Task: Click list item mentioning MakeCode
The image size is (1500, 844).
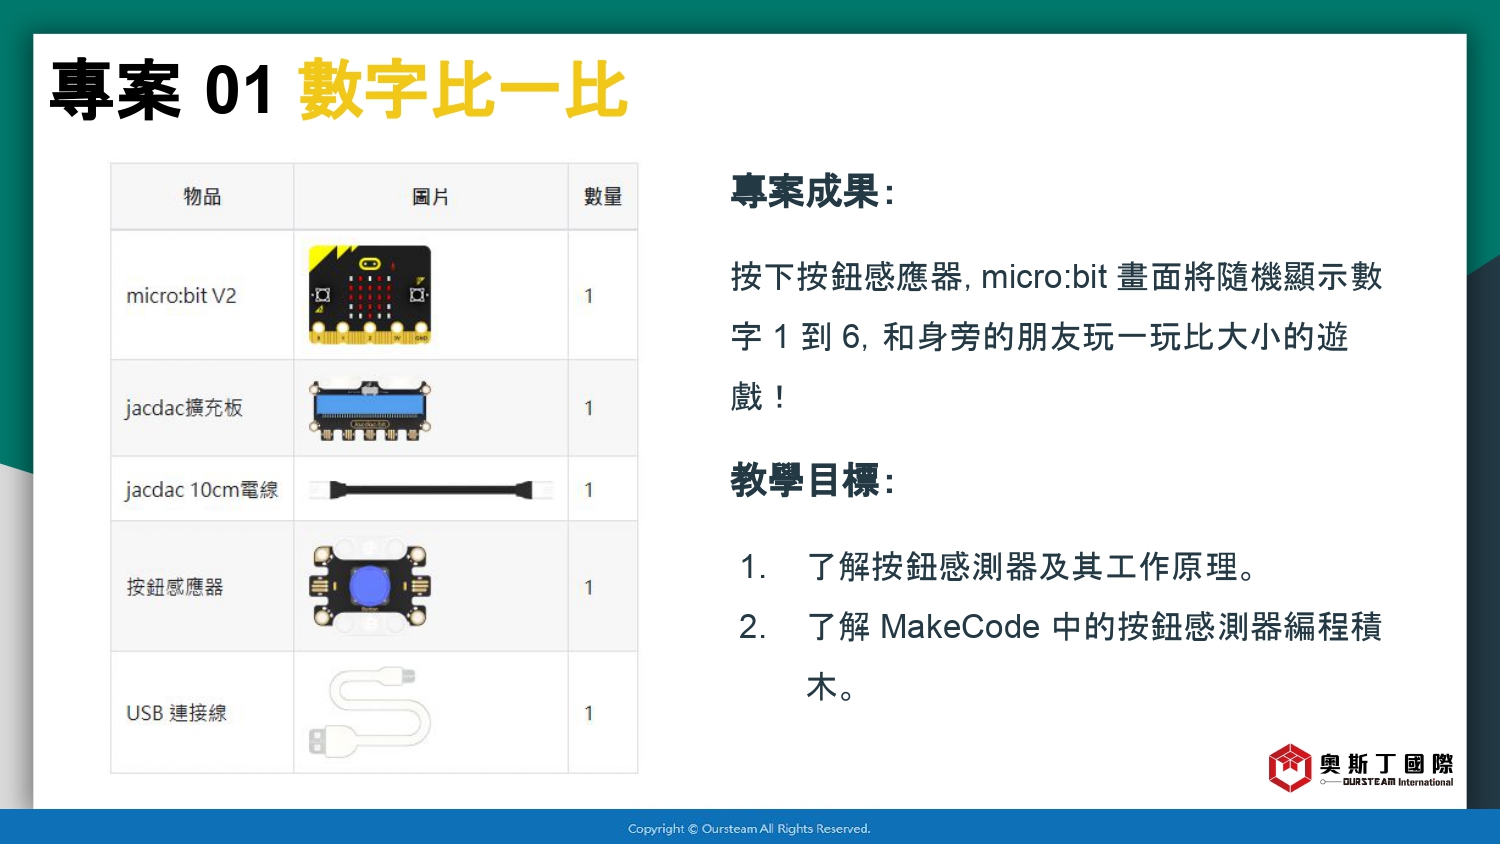Action: (x=1094, y=657)
